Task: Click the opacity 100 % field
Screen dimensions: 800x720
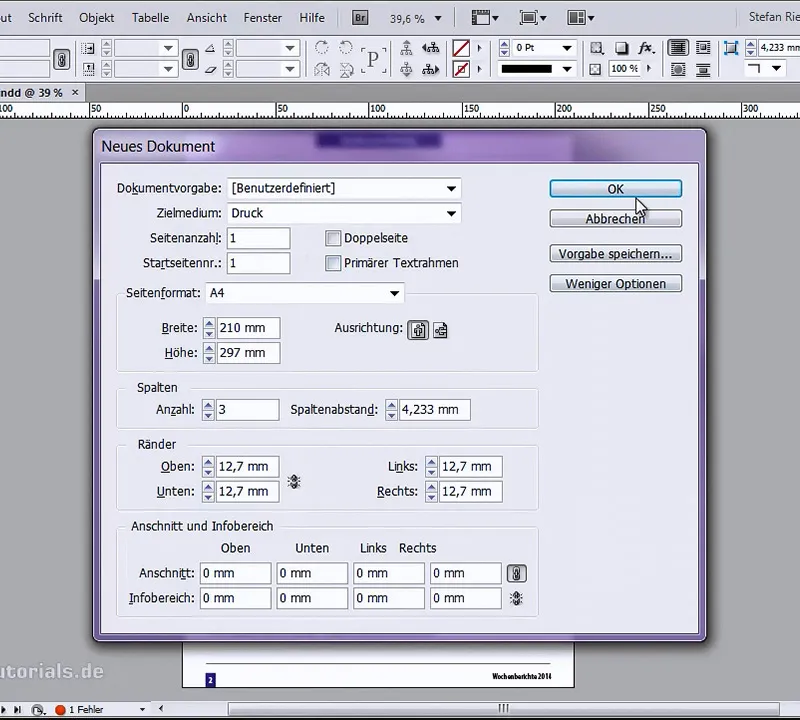Action: [624, 68]
